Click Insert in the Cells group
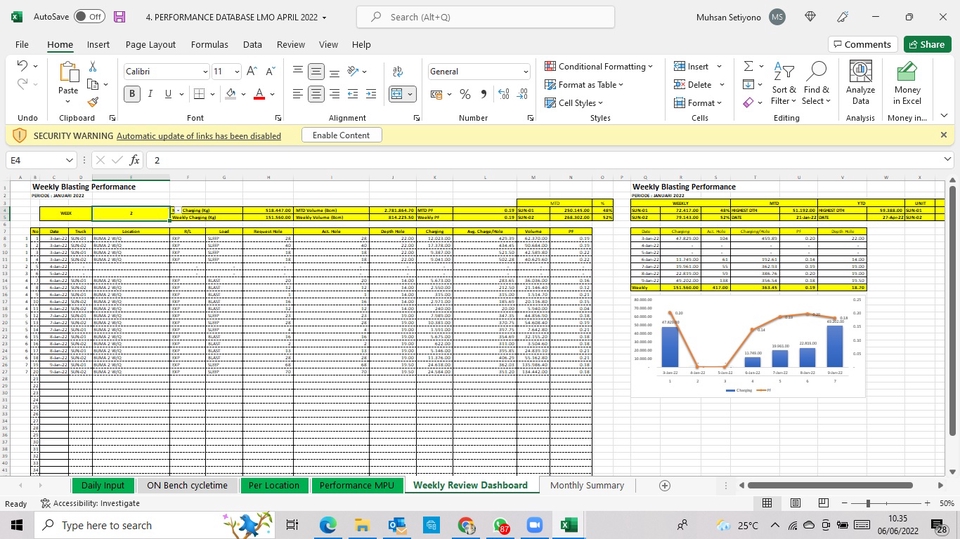Screen dimensions: 960x539 pos(691,66)
